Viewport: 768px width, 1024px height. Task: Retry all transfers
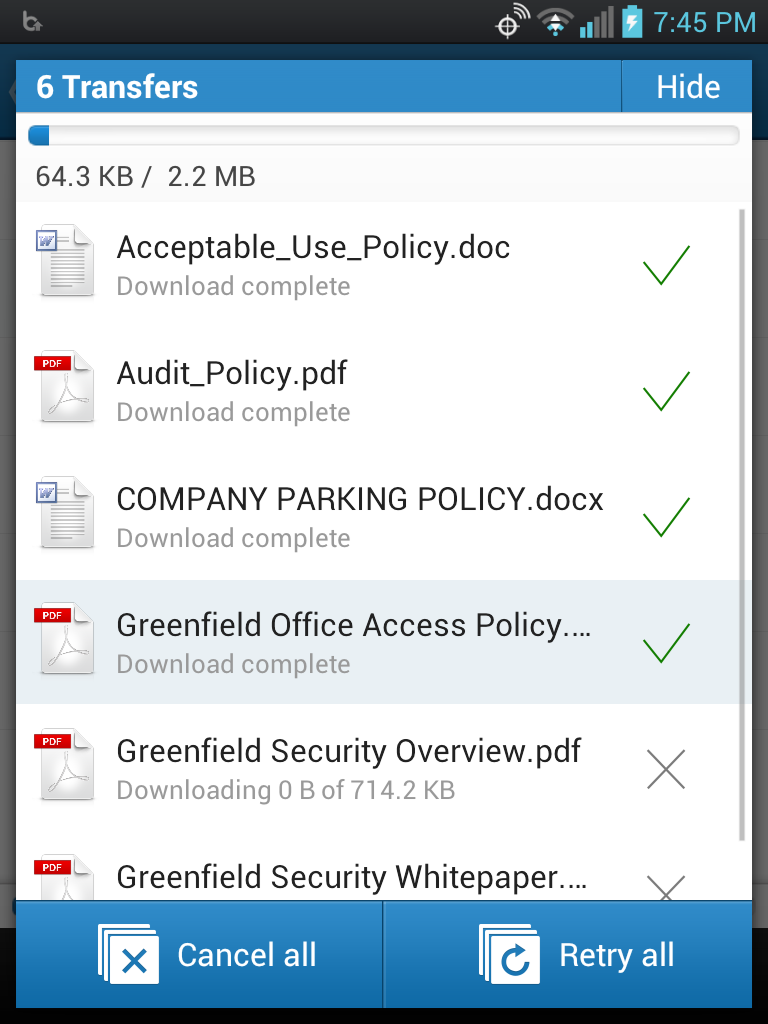568,955
